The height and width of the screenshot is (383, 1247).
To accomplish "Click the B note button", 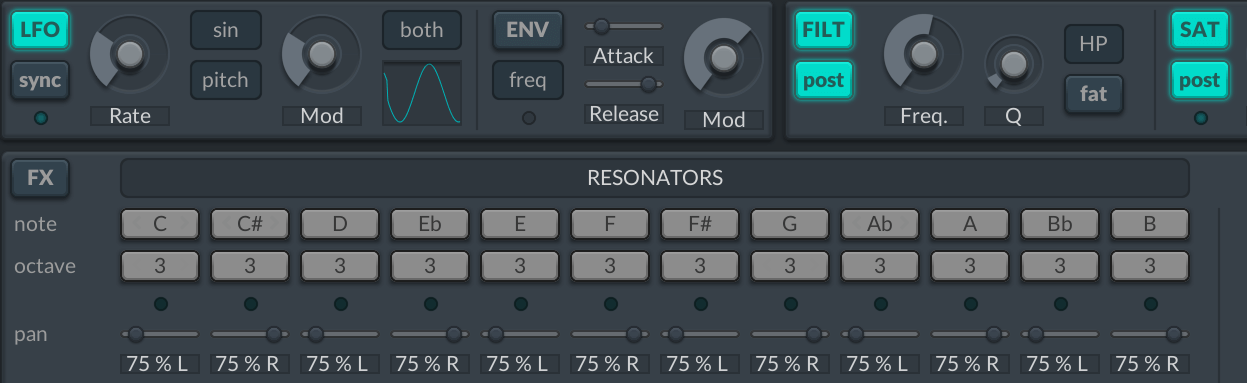I will coord(1150,225).
